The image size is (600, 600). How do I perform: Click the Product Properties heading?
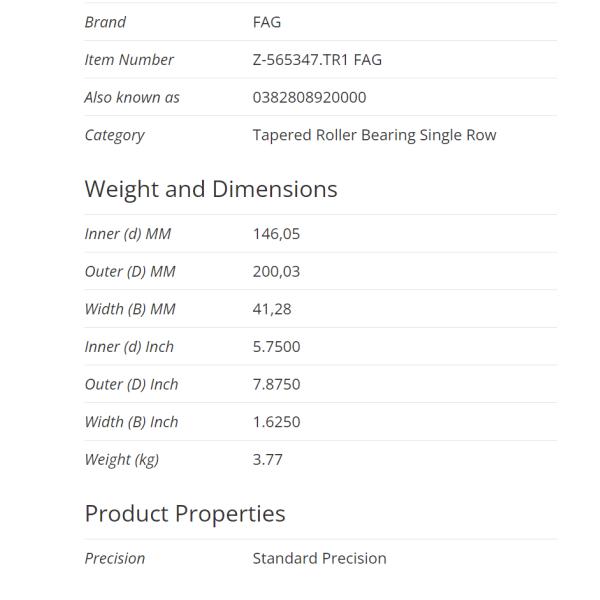pyautogui.click(x=185, y=514)
